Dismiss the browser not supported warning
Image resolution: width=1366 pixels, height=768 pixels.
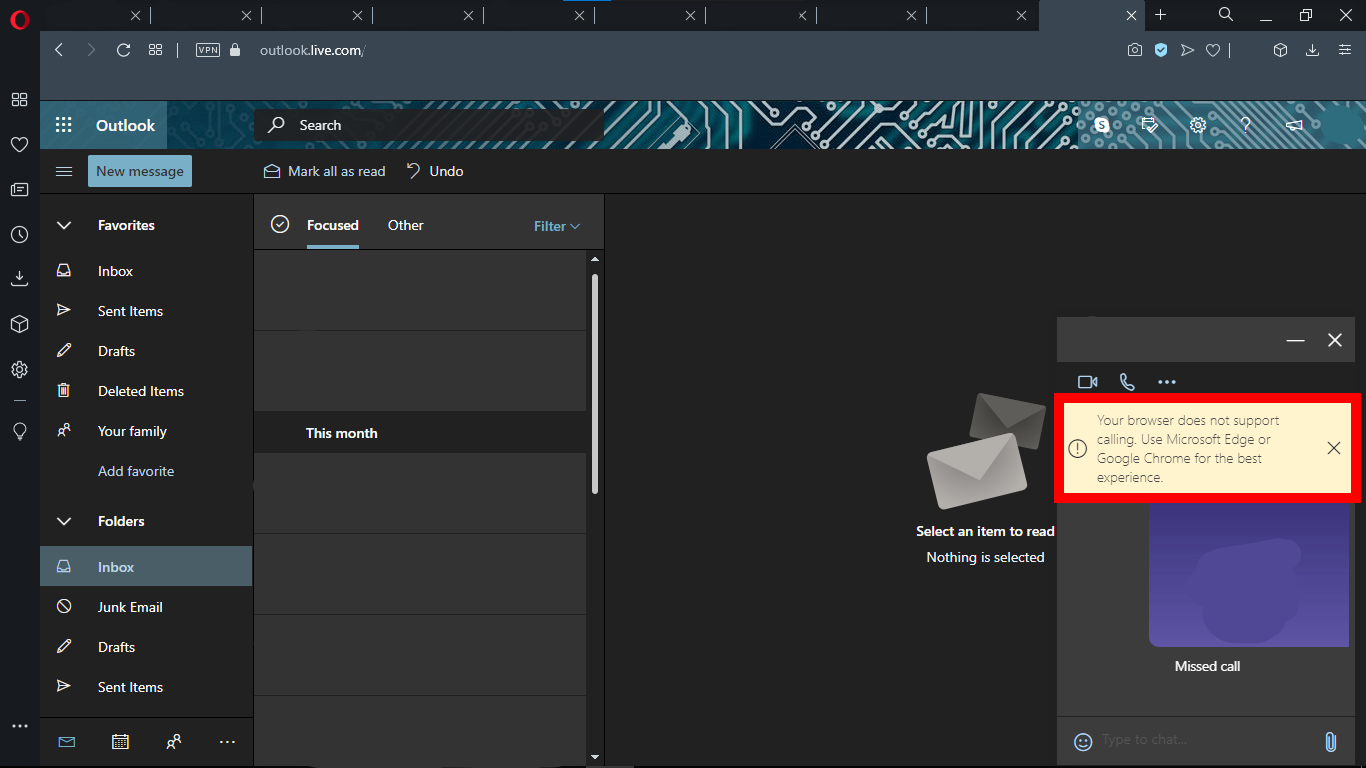pos(1334,448)
